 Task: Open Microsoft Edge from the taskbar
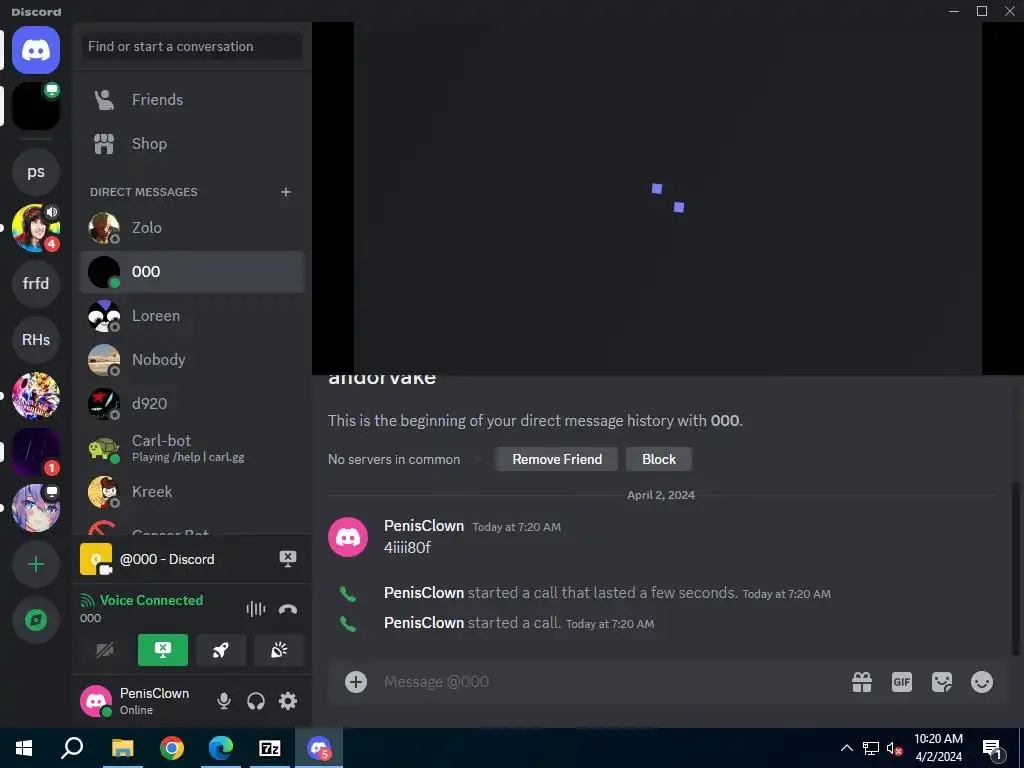pyautogui.click(x=221, y=748)
